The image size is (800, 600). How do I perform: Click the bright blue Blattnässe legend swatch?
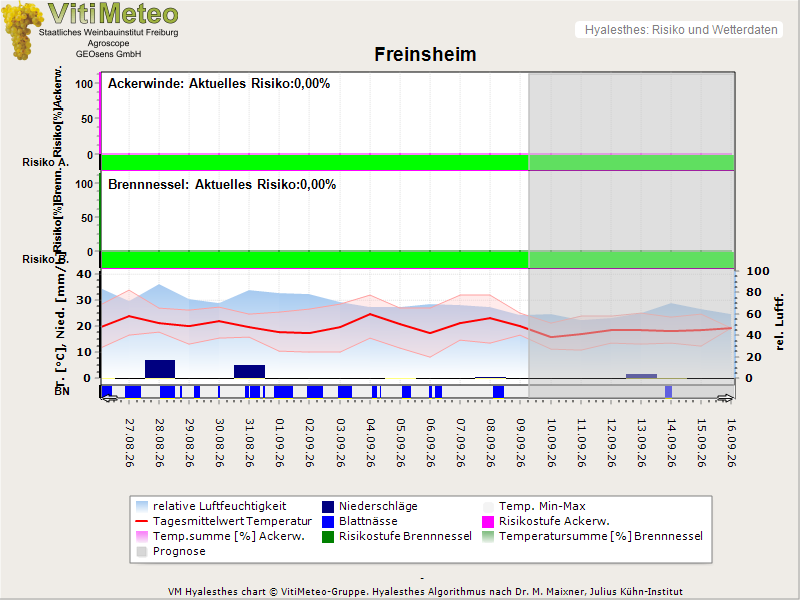click(328, 521)
